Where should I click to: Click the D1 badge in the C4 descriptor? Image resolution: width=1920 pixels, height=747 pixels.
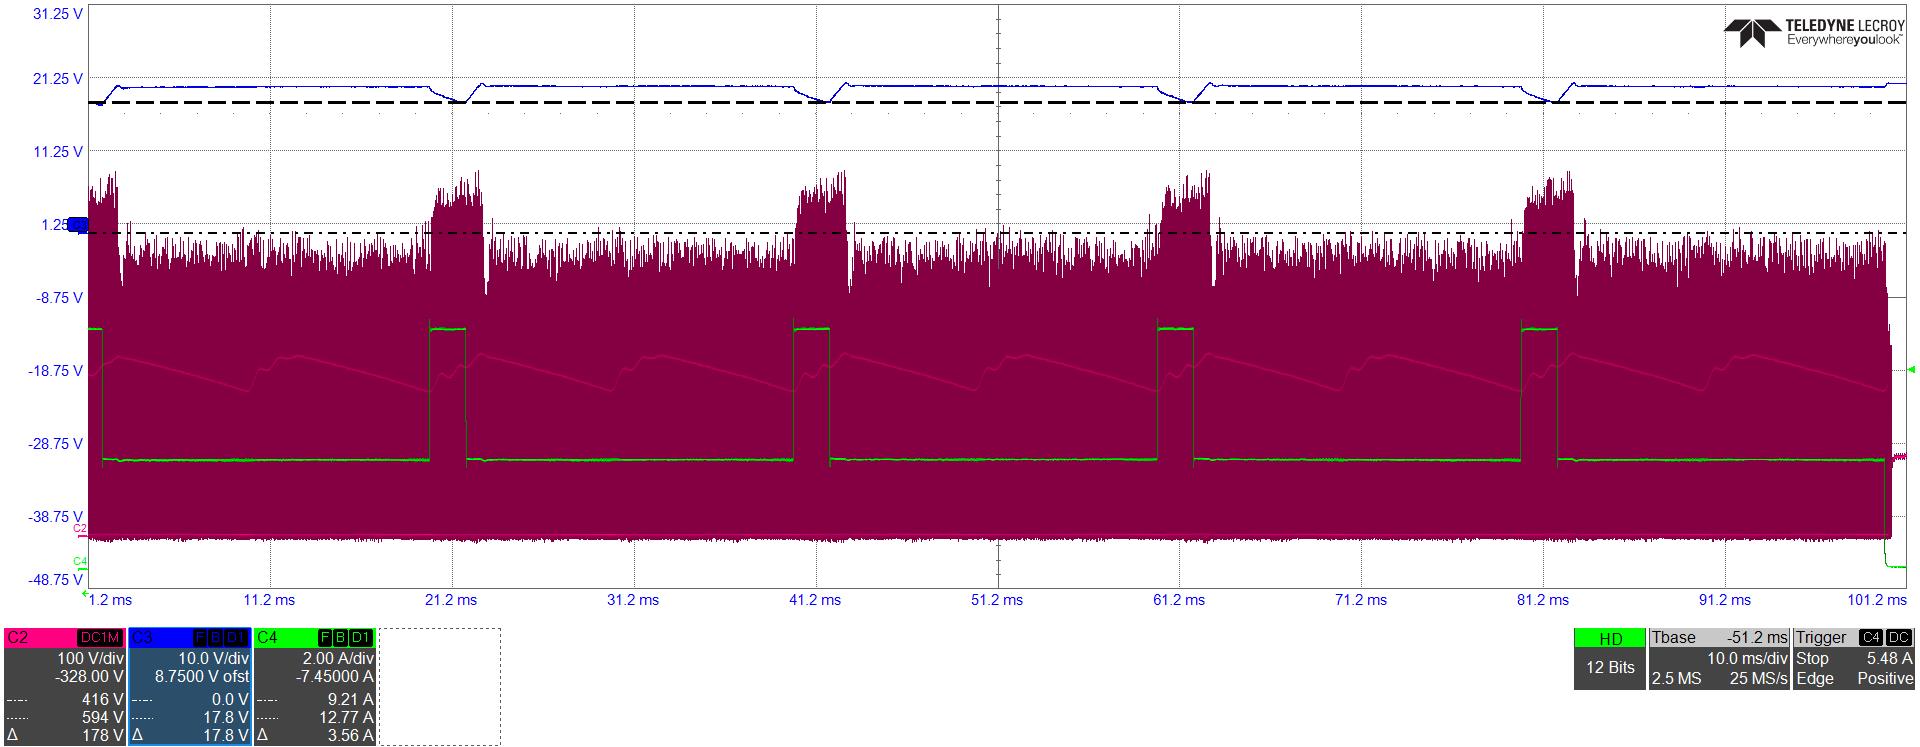360,638
